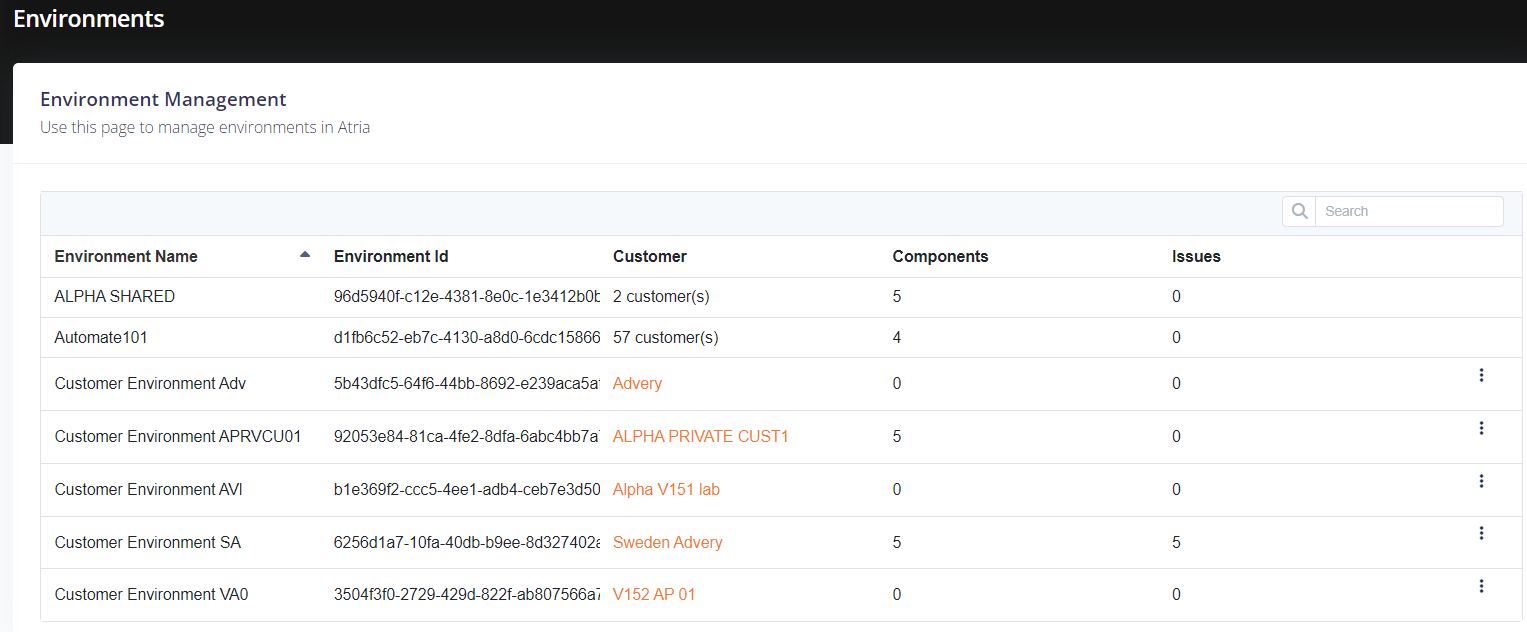Sort by Issues column header

click(1196, 257)
